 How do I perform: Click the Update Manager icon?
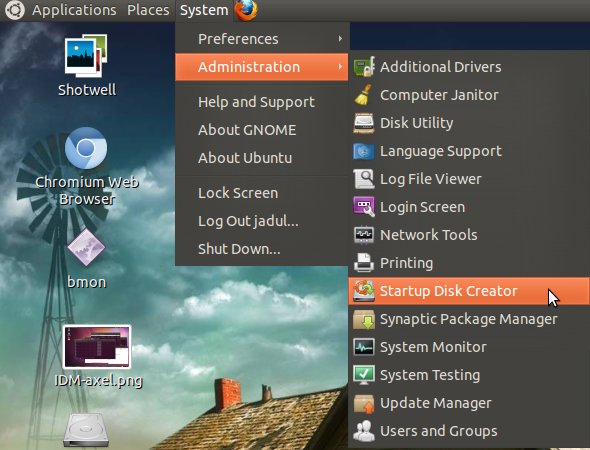364,403
